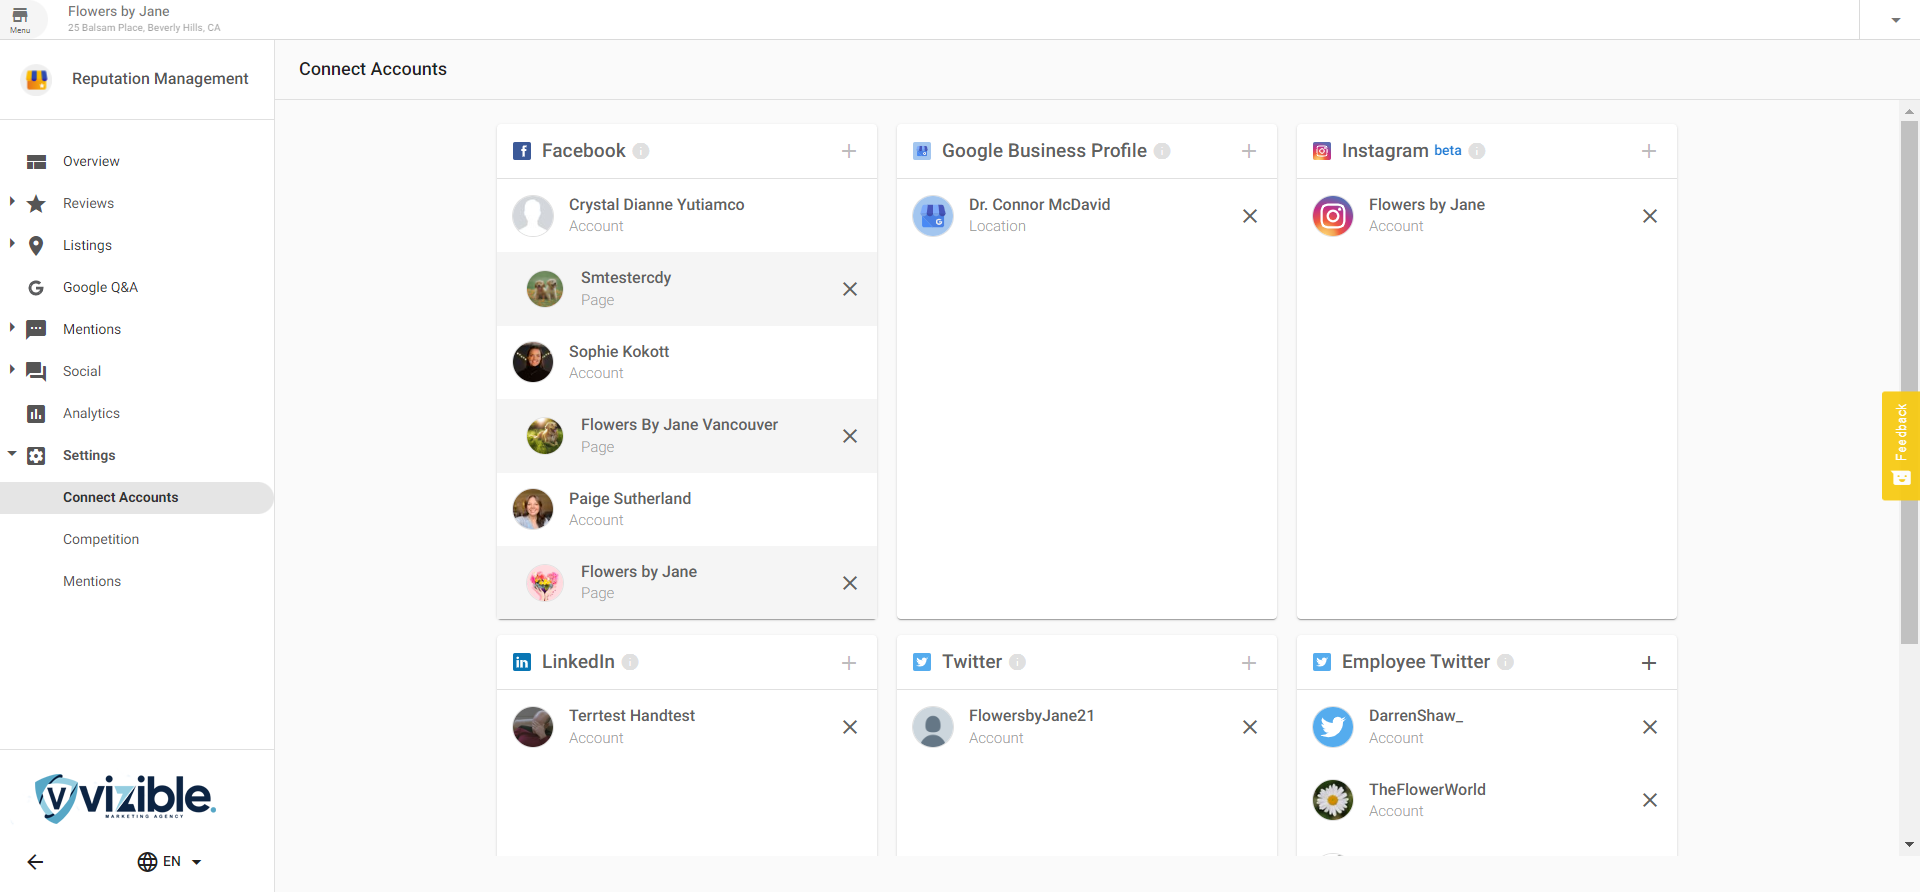The width and height of the screenshot is (1920, 892).
Task: Click the back arrow in sidebar footer
Action: click(x=36, y=862)
